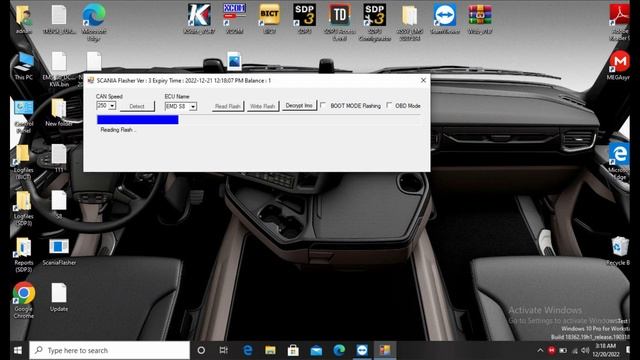
Task: Launch the SDP3 desktop shortcut
Action: tap(304, 19)
